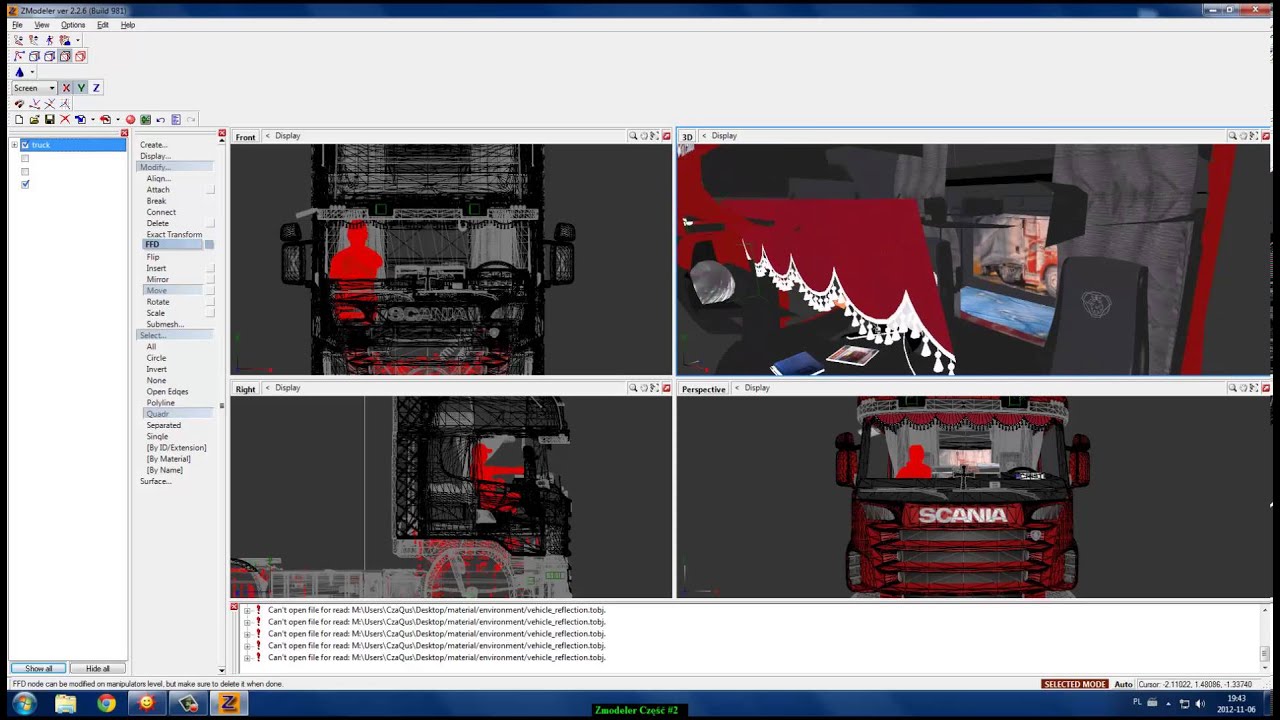Click the greyed Redo arrow icon
The image size is (1280, 720).
(191, 119)
